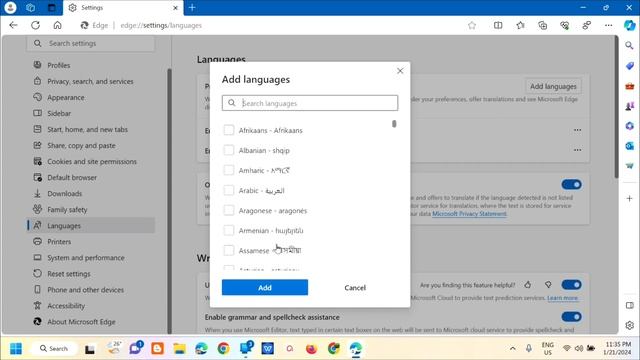Open the profile avatar icon

10,7
